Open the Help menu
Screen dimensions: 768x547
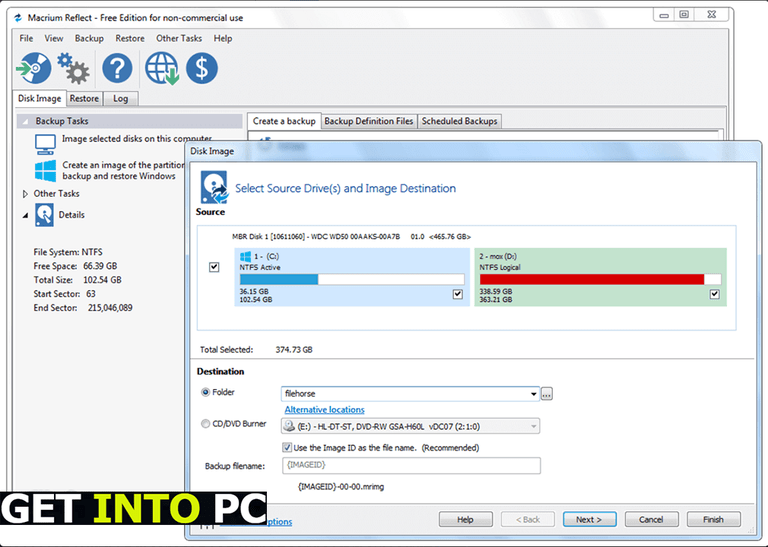pyautogui.click(x=222, y=38)
